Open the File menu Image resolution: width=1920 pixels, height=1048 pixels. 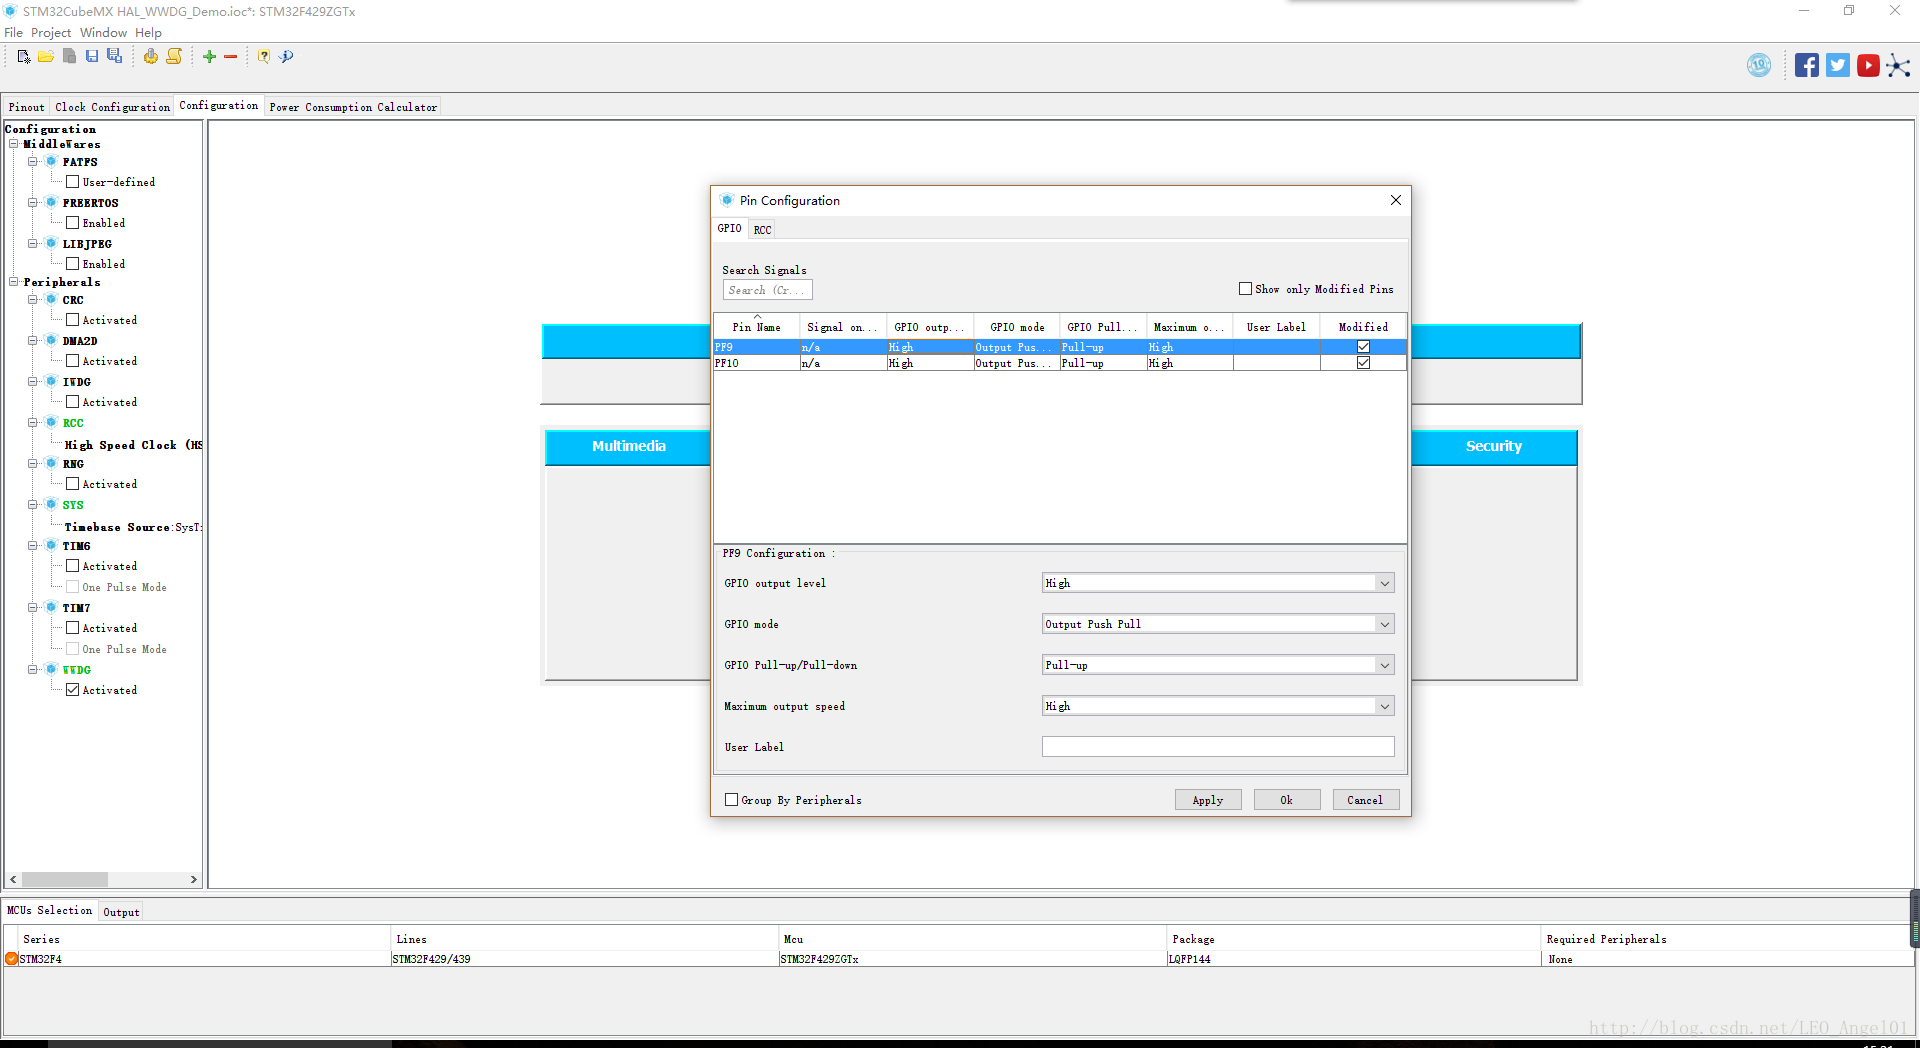[13, 33]
